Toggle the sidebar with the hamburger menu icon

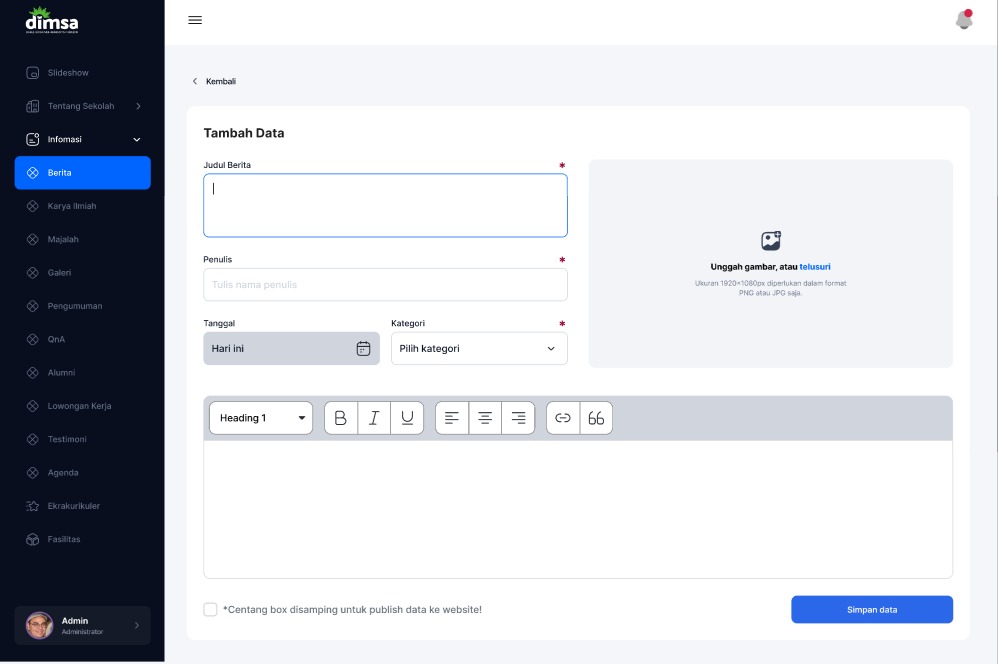point(195,20)
